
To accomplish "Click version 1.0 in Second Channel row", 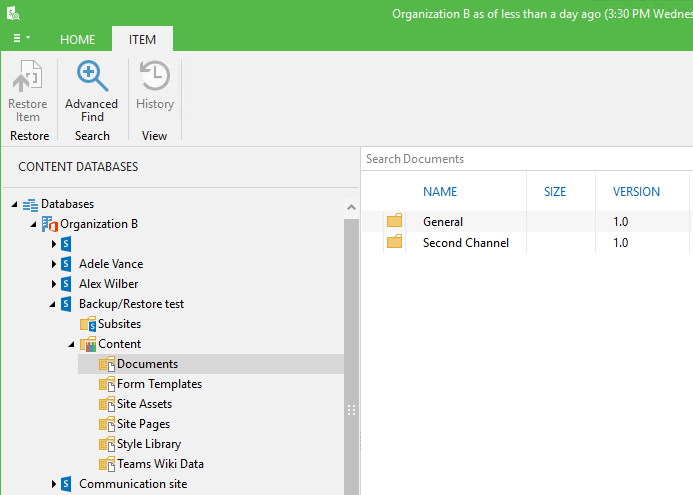I will coord(621,243).
